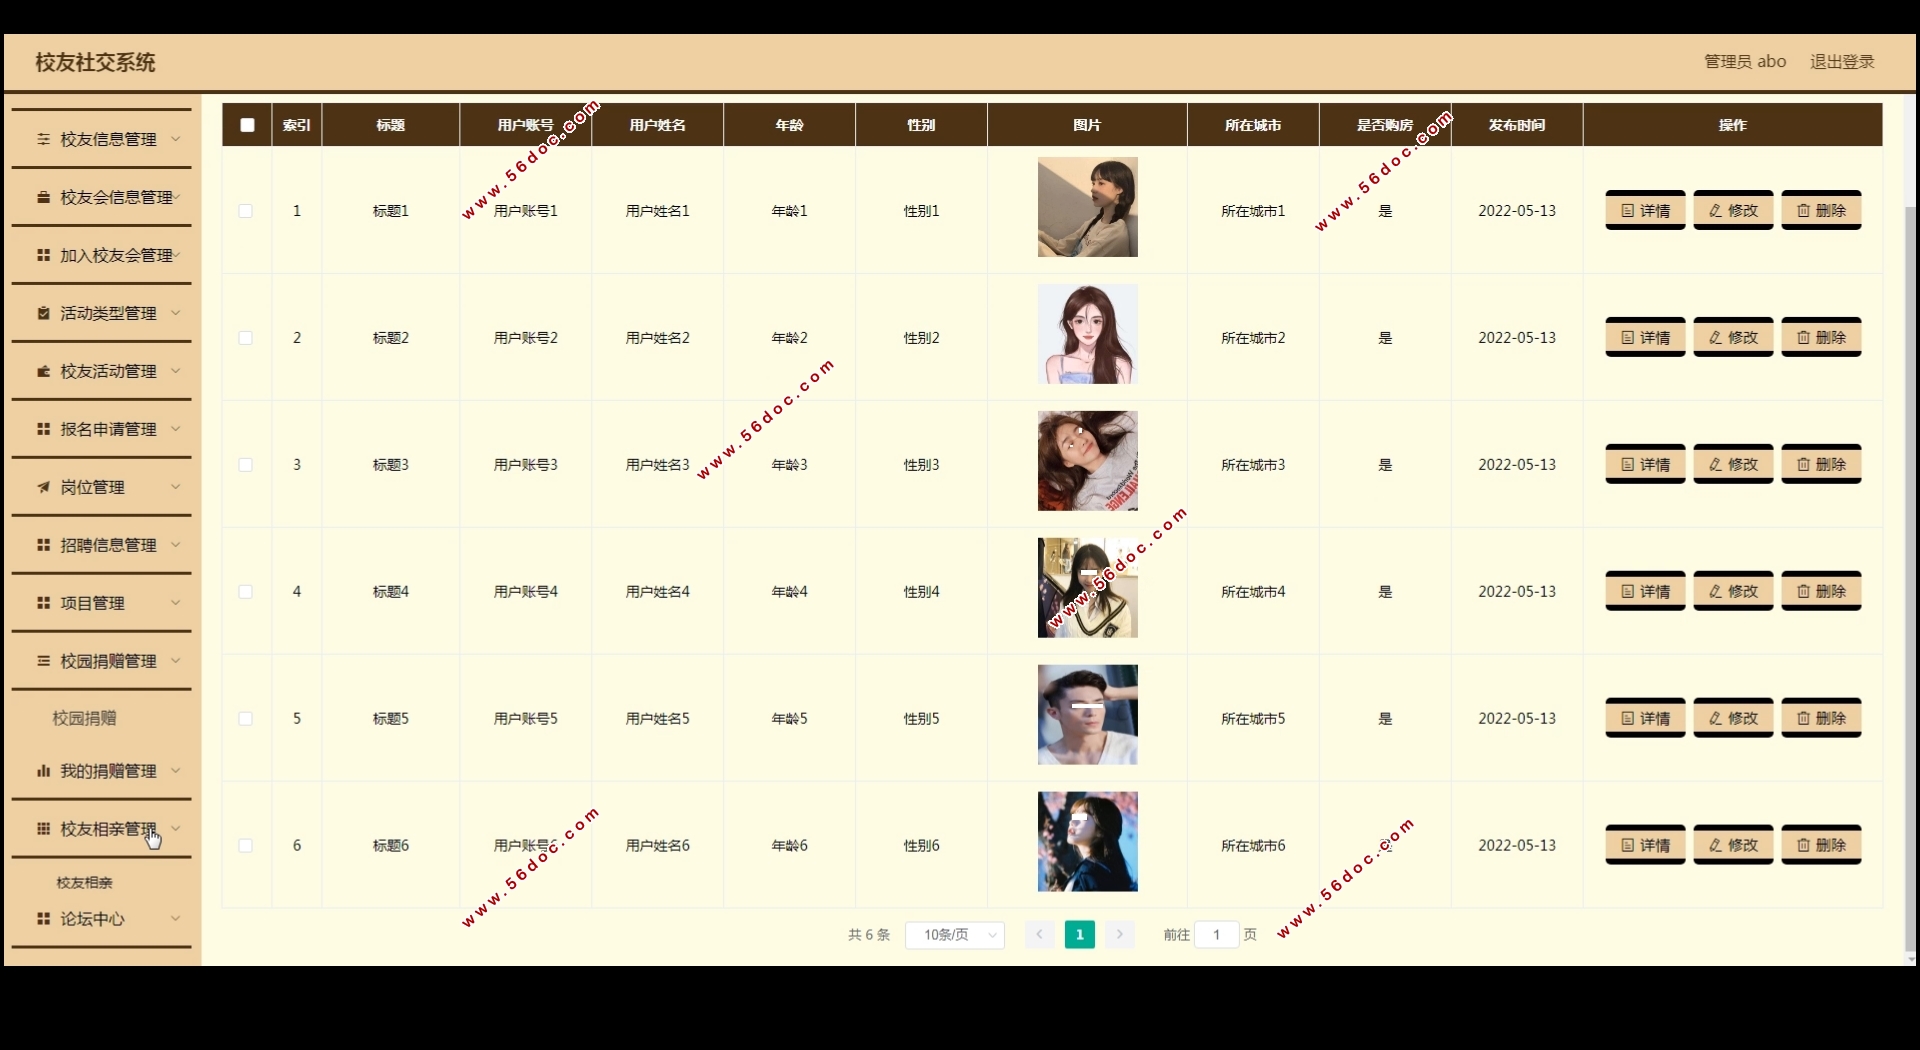Image resolution: width=1920 pixels, height=1050 pixels.
Task: Open photo thumbnail in row 标题6
Action: point(1088,842)
